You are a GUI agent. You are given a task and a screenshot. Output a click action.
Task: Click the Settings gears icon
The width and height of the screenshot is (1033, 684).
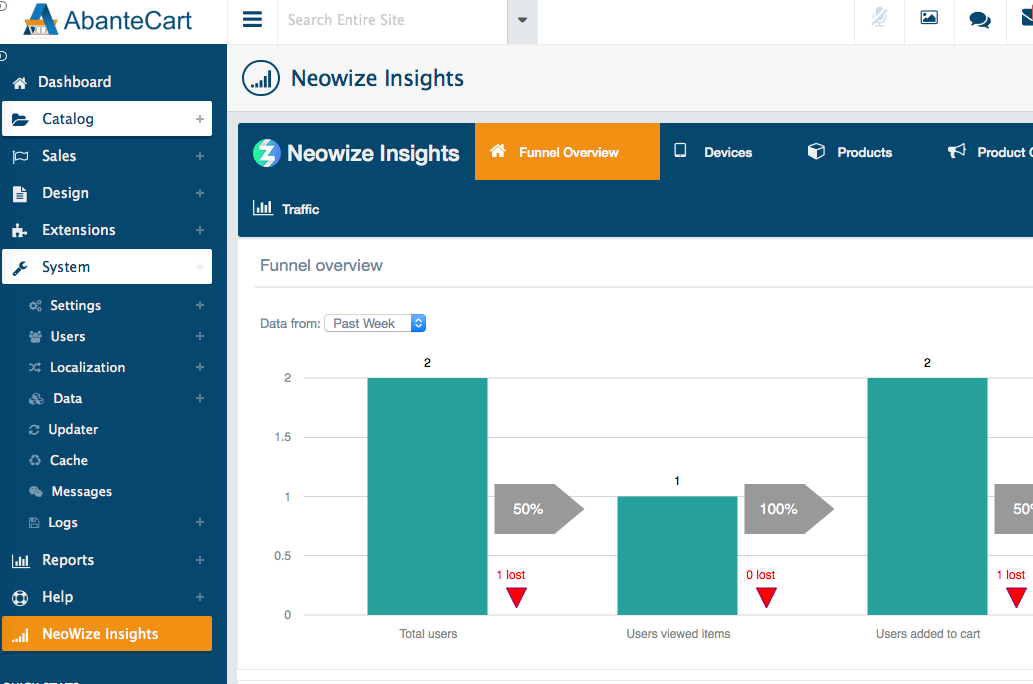[35, 306]
